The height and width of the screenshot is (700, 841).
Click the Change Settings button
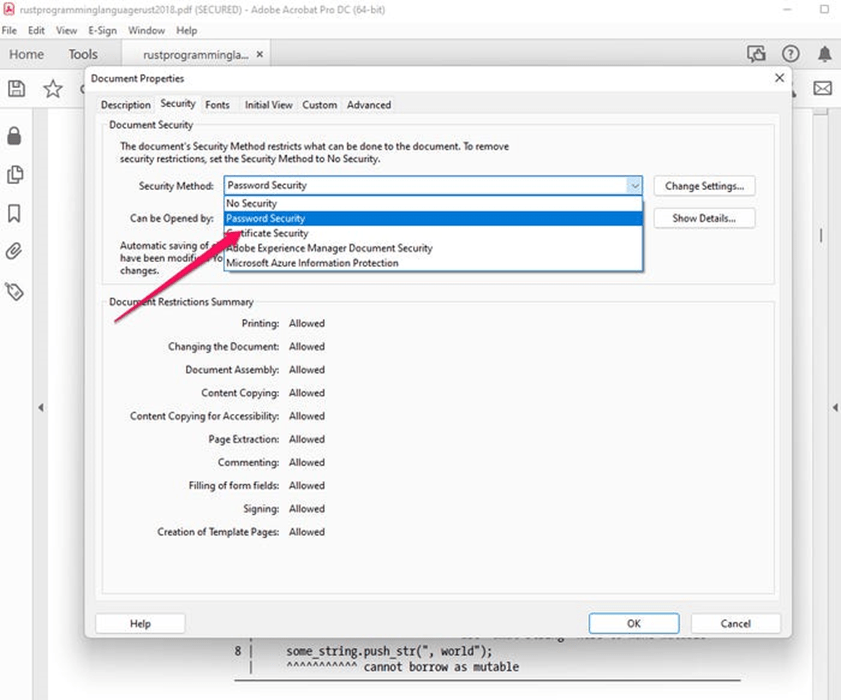(703, 185)
